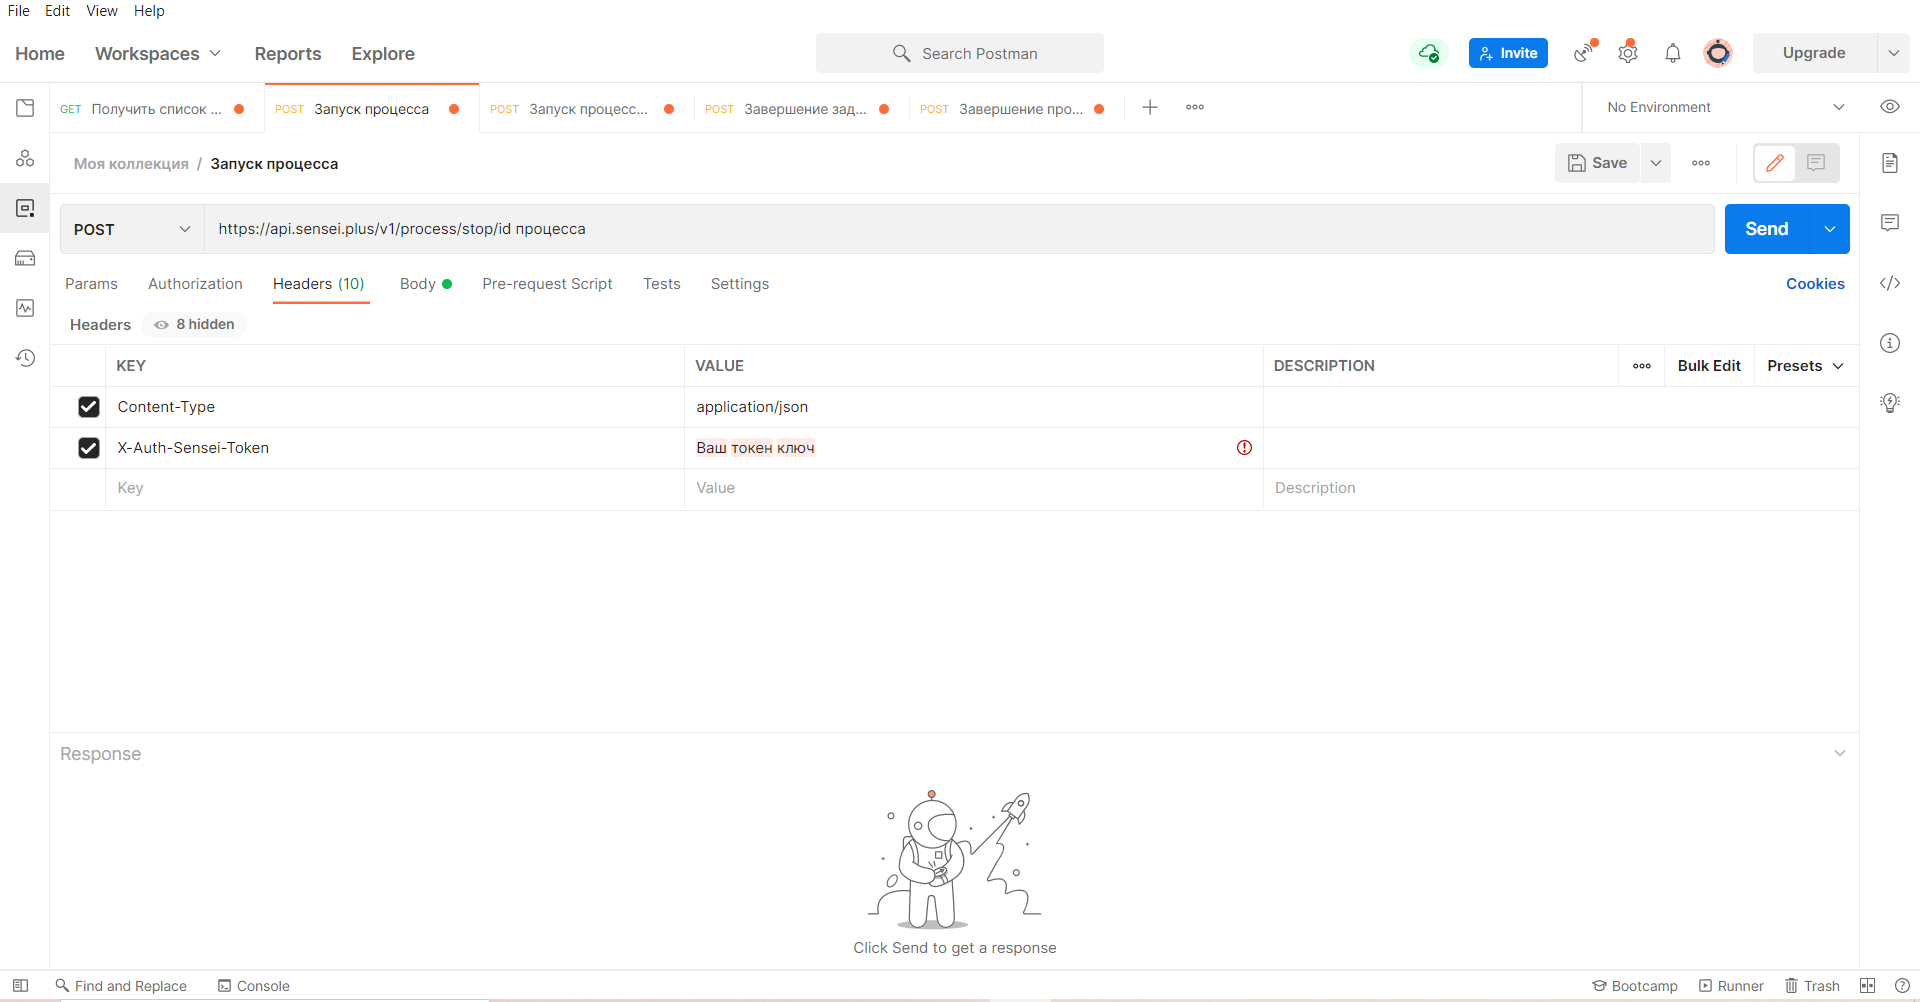Collapse the Response pane chevron

tap(1840, 753)
